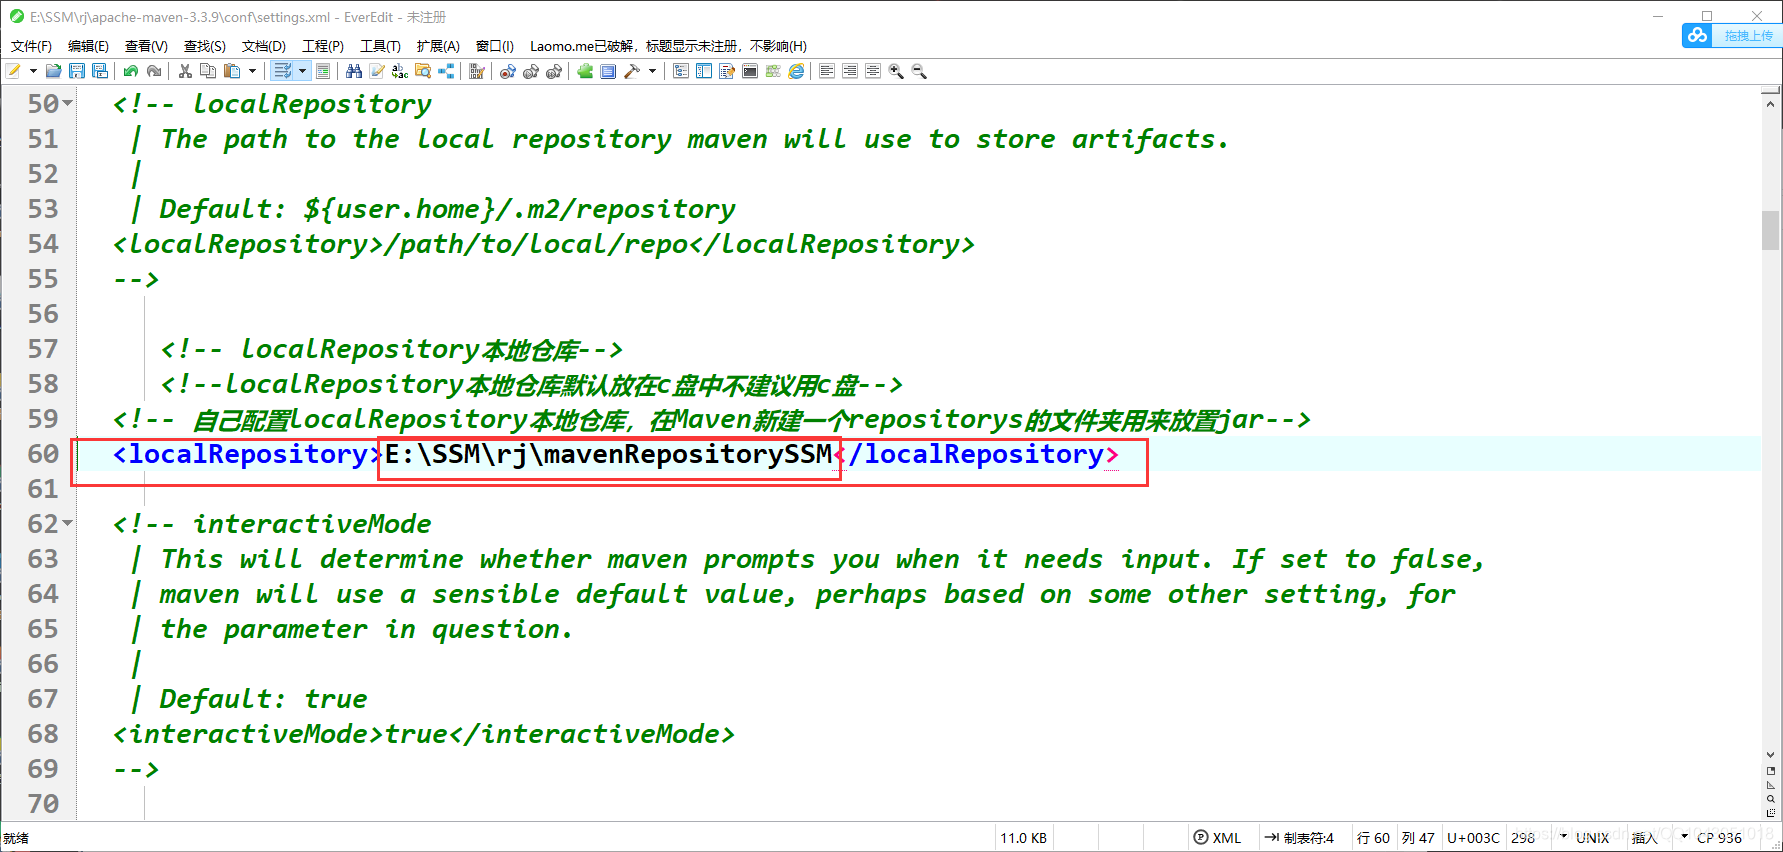
Task: Click the blue outline tree icon
Action: pyautogui.click(x=446, y=71)
